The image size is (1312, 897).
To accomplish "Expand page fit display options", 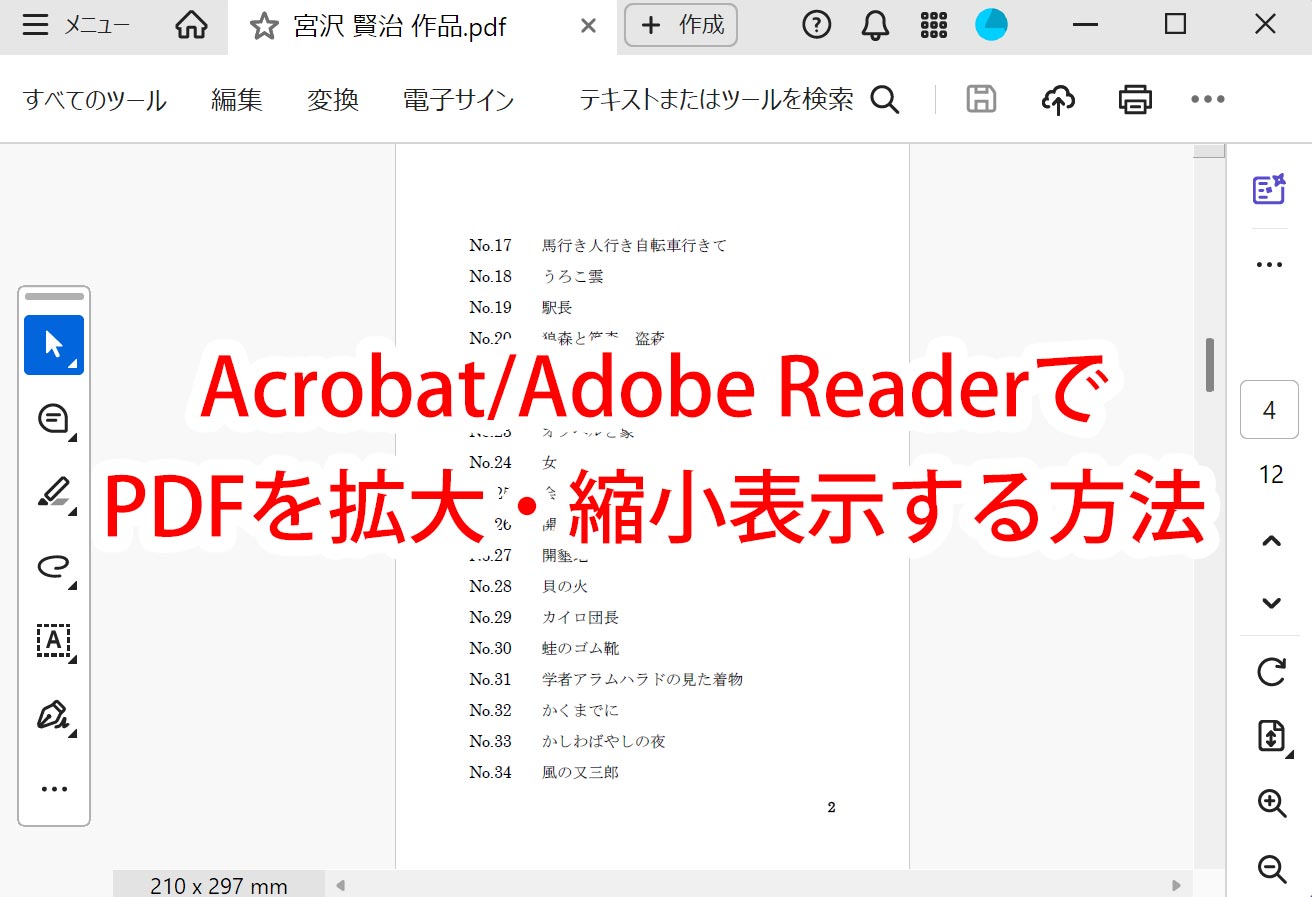I will 1271,737.
